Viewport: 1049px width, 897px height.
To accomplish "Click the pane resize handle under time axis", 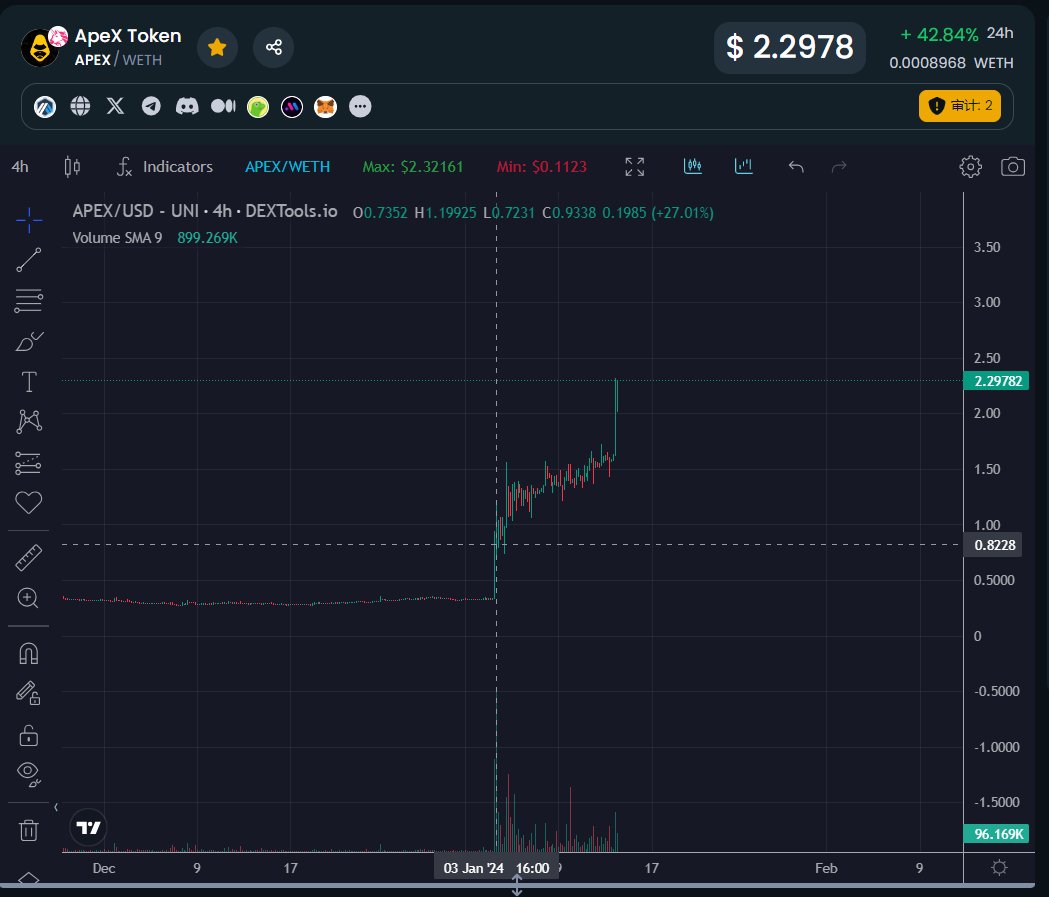I will [x=516, y=885].
